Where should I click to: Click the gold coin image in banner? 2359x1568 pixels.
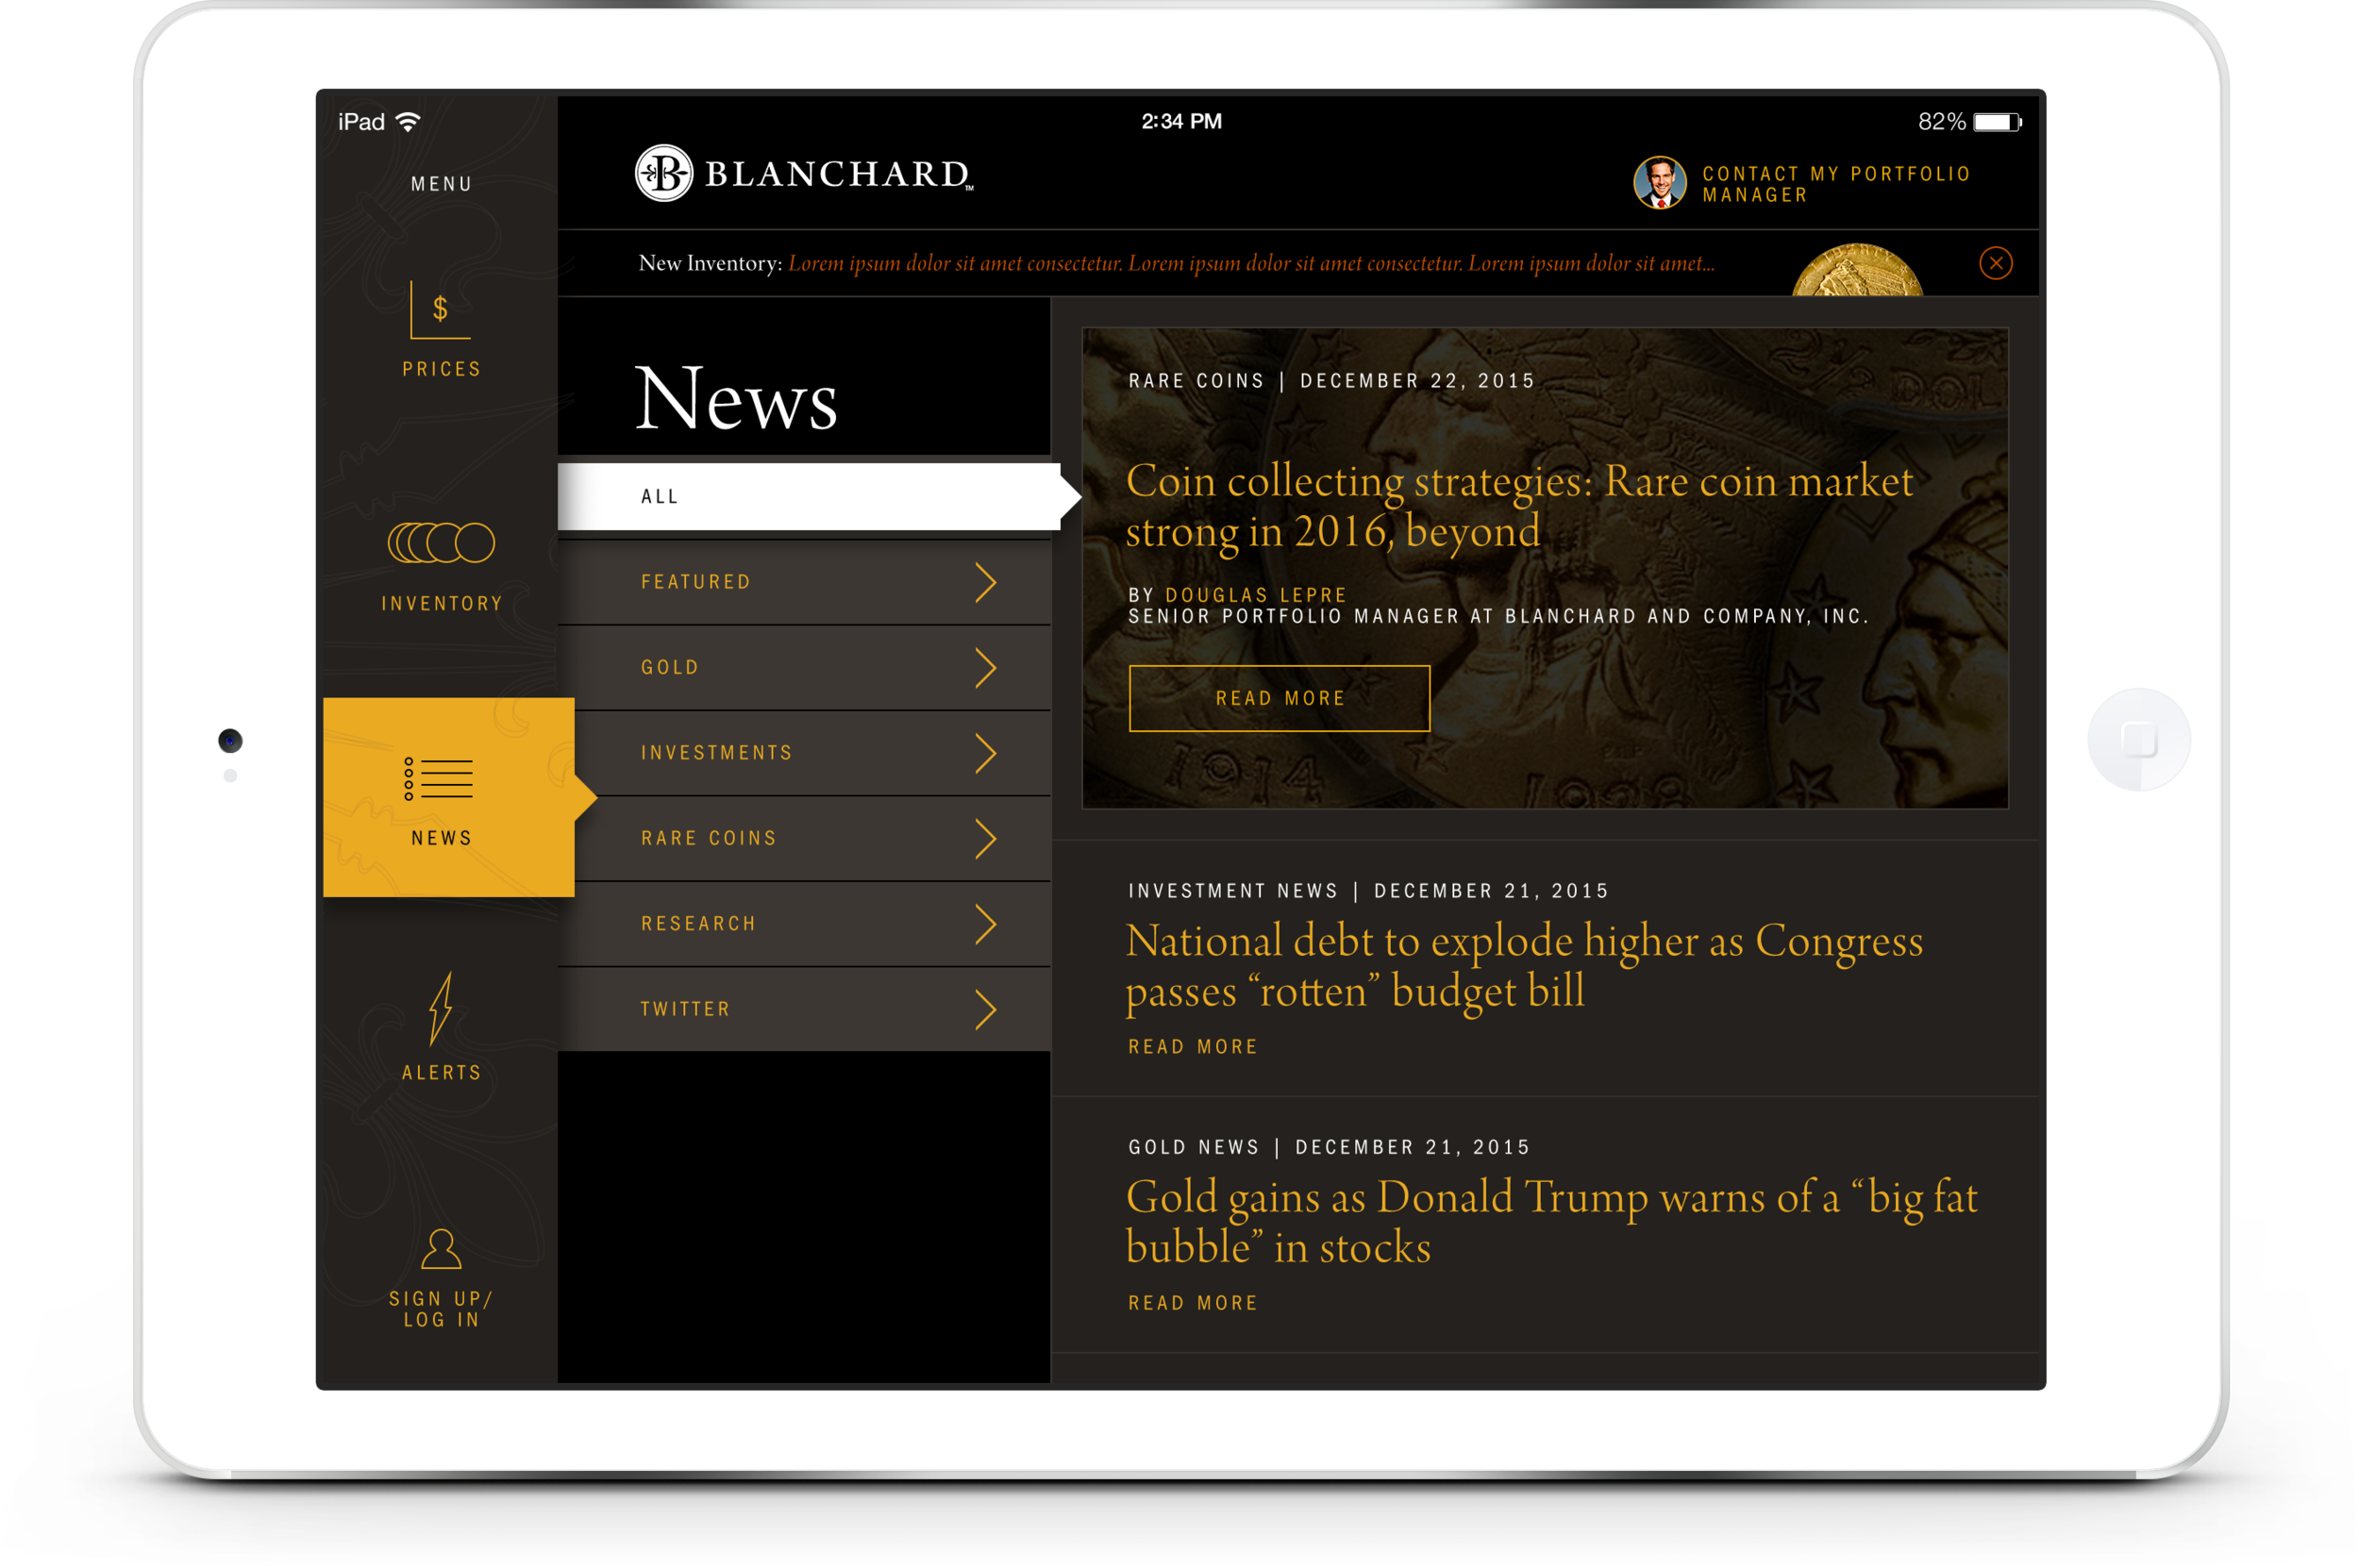coord(1857,270)
